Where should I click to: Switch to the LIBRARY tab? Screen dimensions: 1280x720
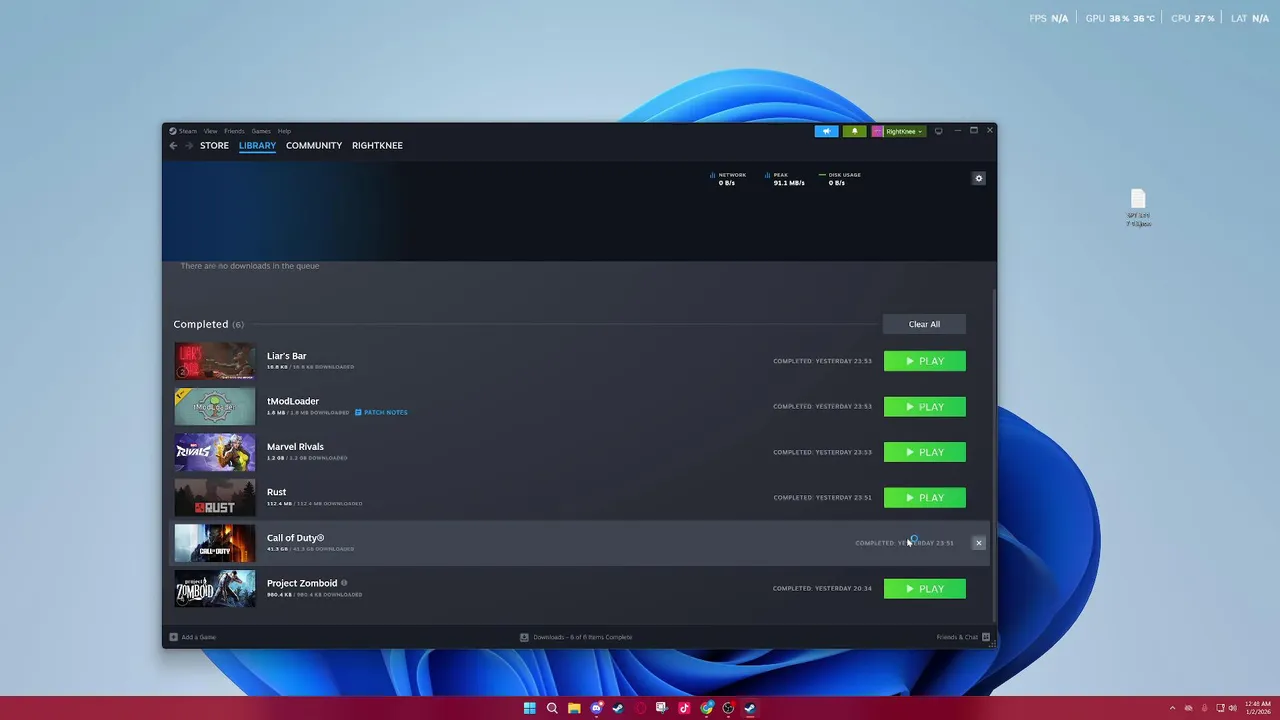(x=257, y=145)
